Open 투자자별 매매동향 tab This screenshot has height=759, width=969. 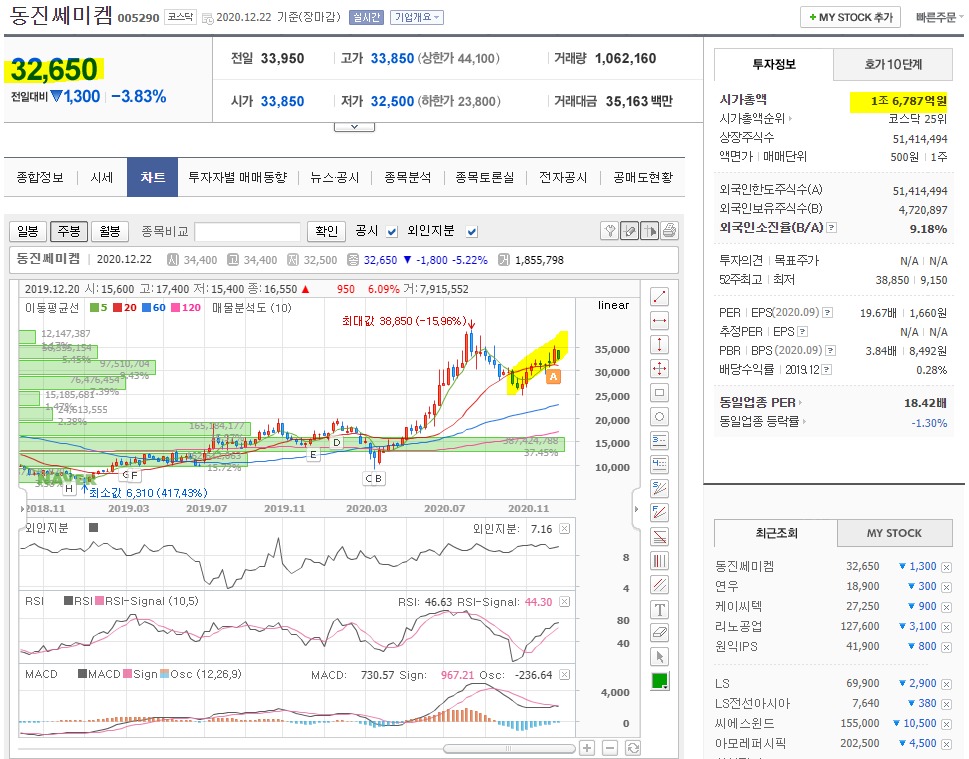tap(238, 177)
